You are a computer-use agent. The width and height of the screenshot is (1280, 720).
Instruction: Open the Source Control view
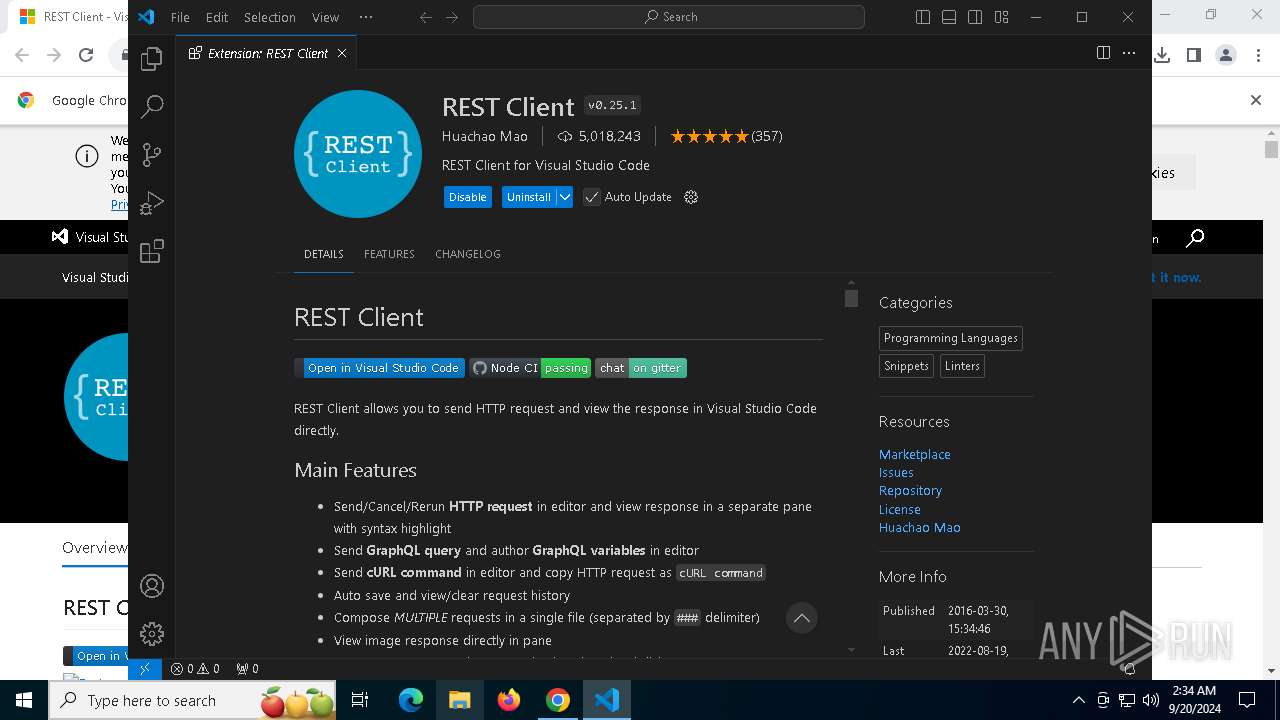[x=152, y=154]
